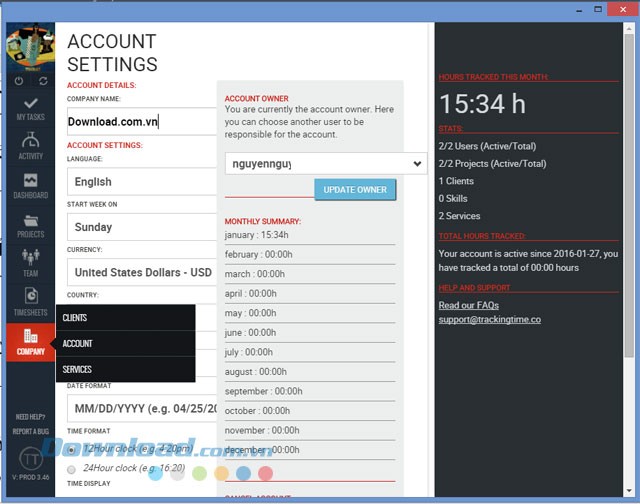Screen dimensions: 640x504
Task: Click the Company building icon
Action: click(x=30, y=340)
